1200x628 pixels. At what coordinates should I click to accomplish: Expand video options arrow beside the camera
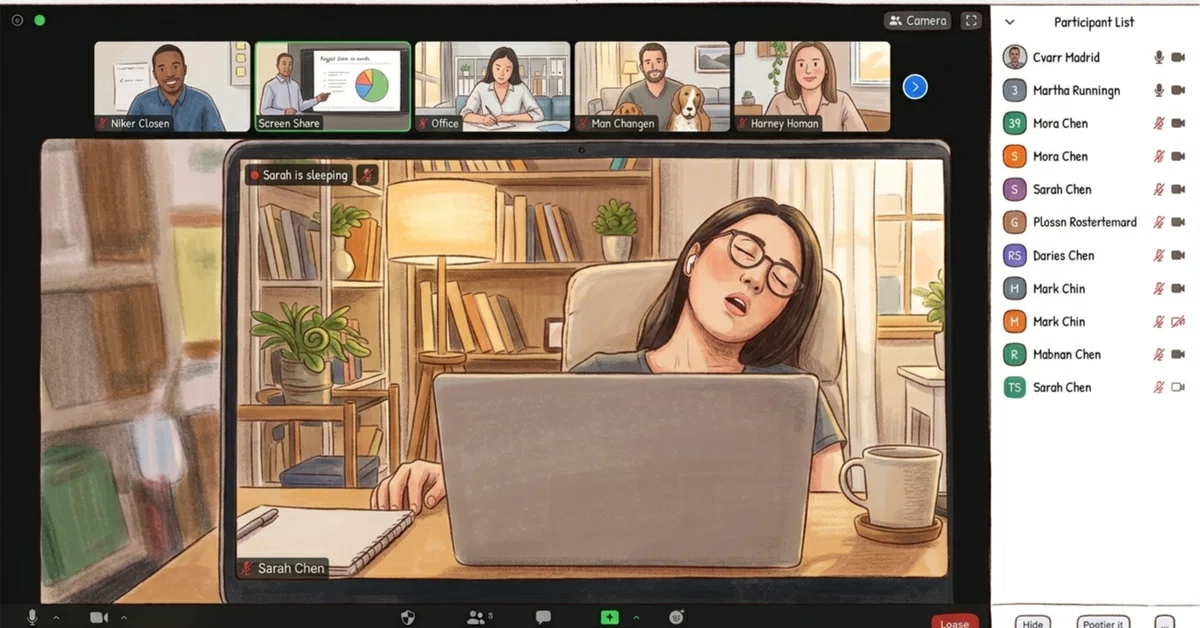(124, 618)
